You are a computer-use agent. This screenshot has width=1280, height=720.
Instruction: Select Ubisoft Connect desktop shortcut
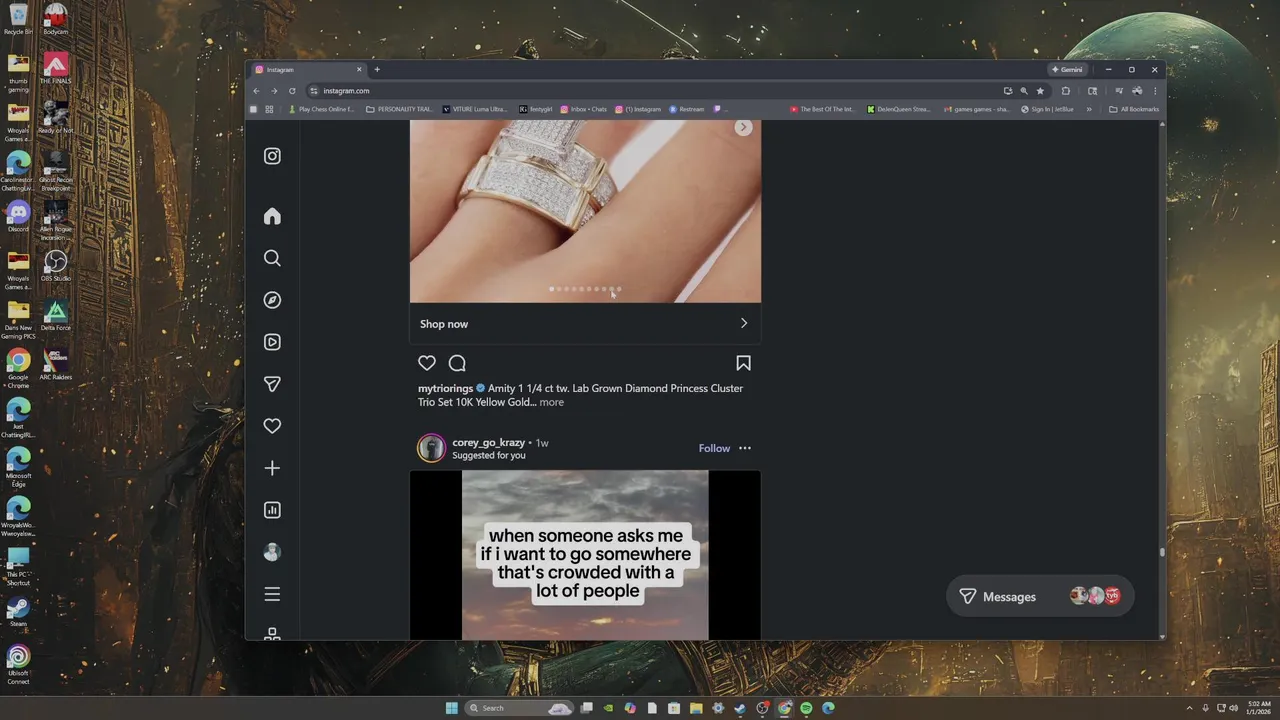[x=18, y=664]
